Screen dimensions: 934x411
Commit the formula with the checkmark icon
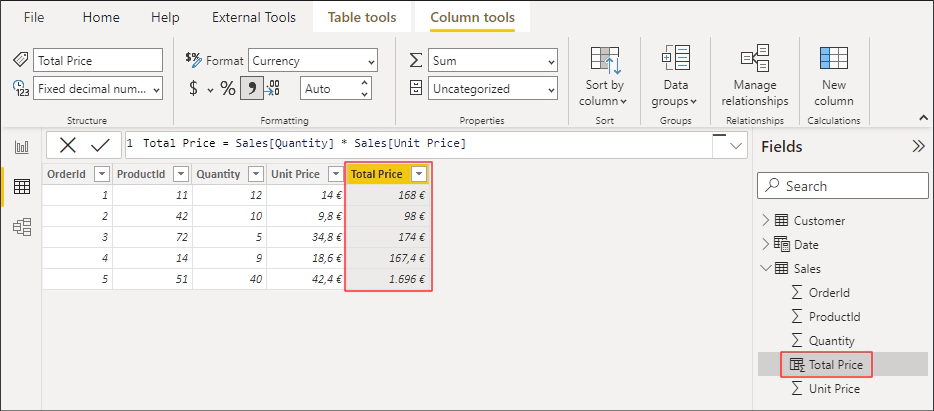click(101, 145)
